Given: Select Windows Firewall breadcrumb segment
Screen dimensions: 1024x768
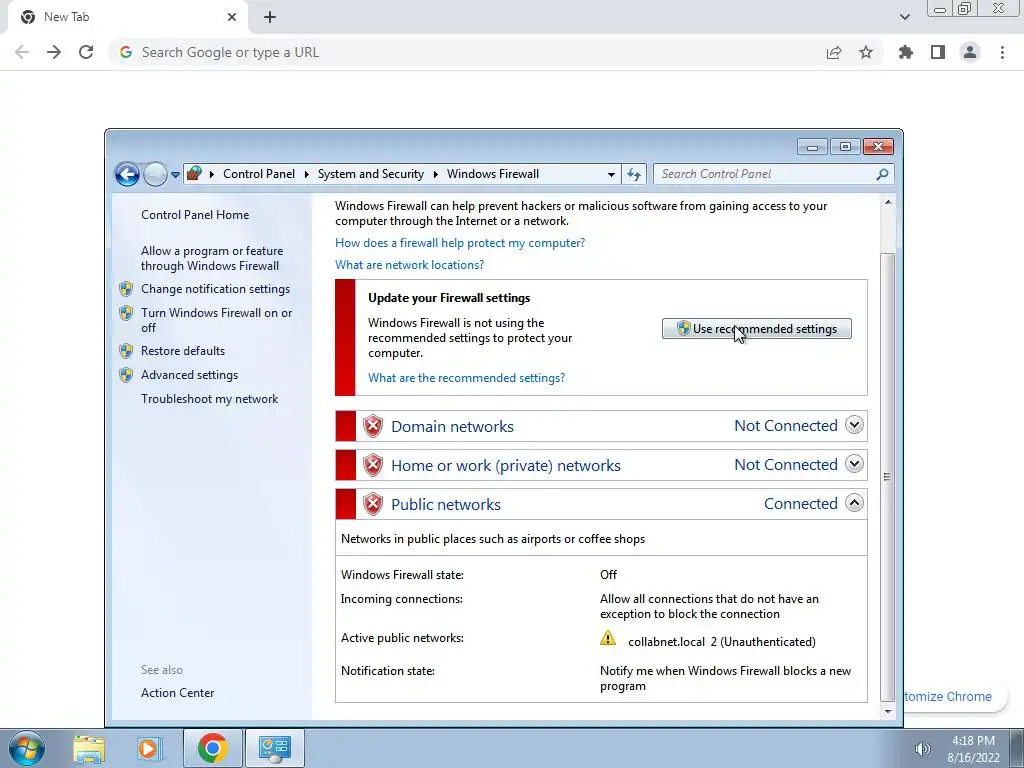Looking at the screenshot, I should [x=492, y=174].
